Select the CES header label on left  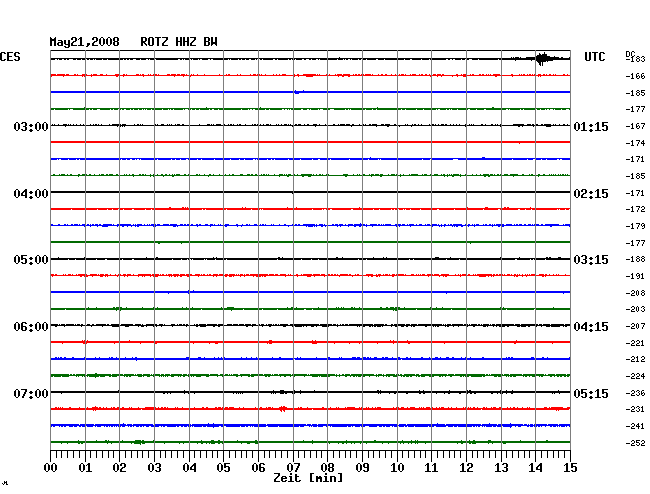pyautogui.click(x=10, y=57)
